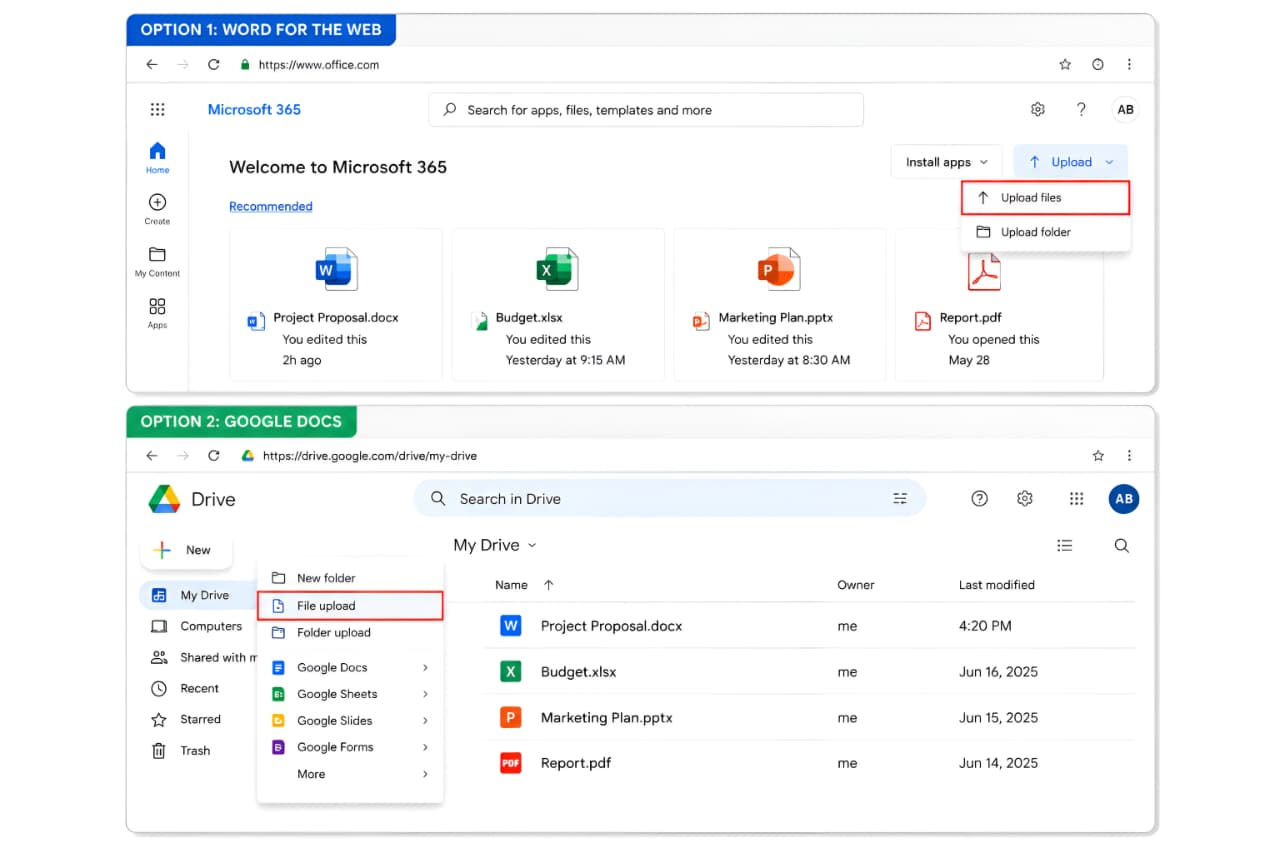Screen dimensions: 1280x853
Task: Reload the Google Drive page
Action: point(213,455)
